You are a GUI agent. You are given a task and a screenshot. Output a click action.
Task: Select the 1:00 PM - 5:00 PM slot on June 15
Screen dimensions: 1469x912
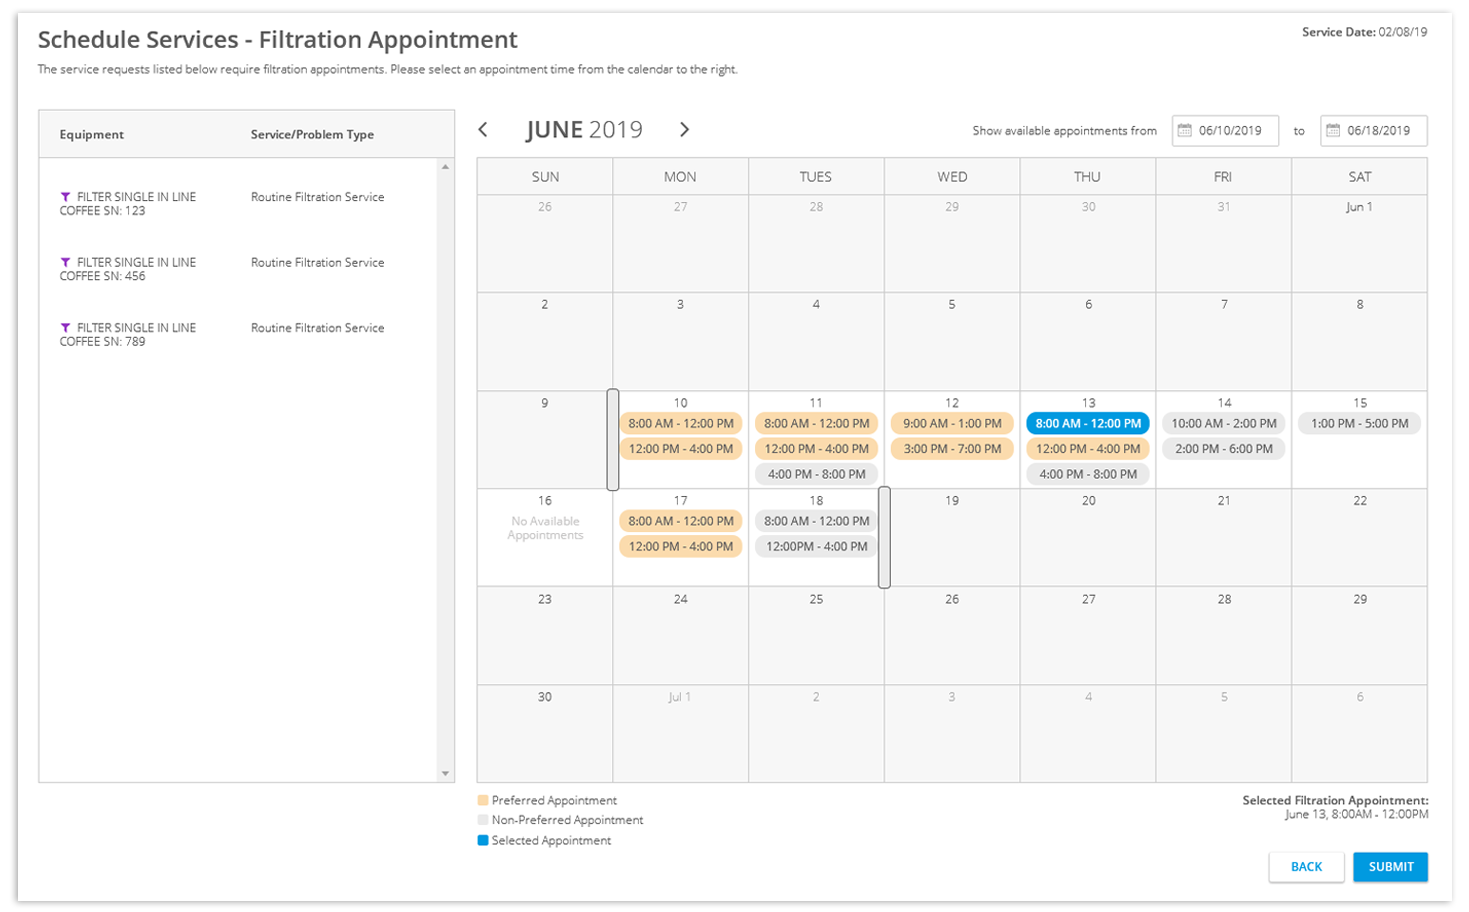click(x=1358, y=423)
